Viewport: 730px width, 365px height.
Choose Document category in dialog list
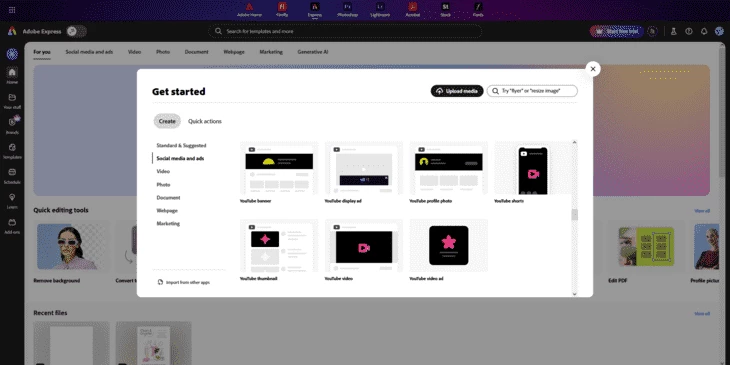(168, 197)
